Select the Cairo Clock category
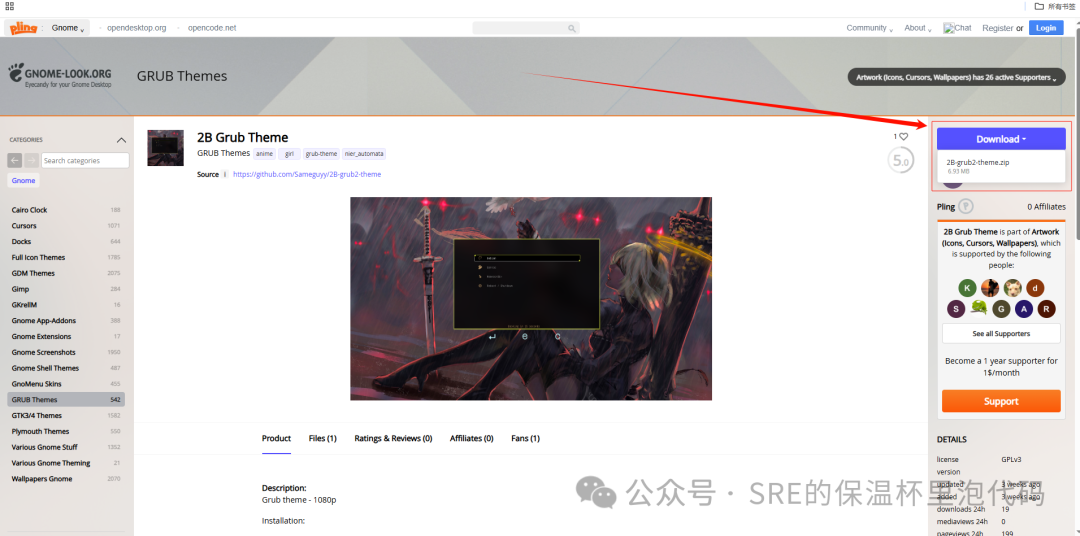This screenshot has width=1080, height=536. coord(66,210)
